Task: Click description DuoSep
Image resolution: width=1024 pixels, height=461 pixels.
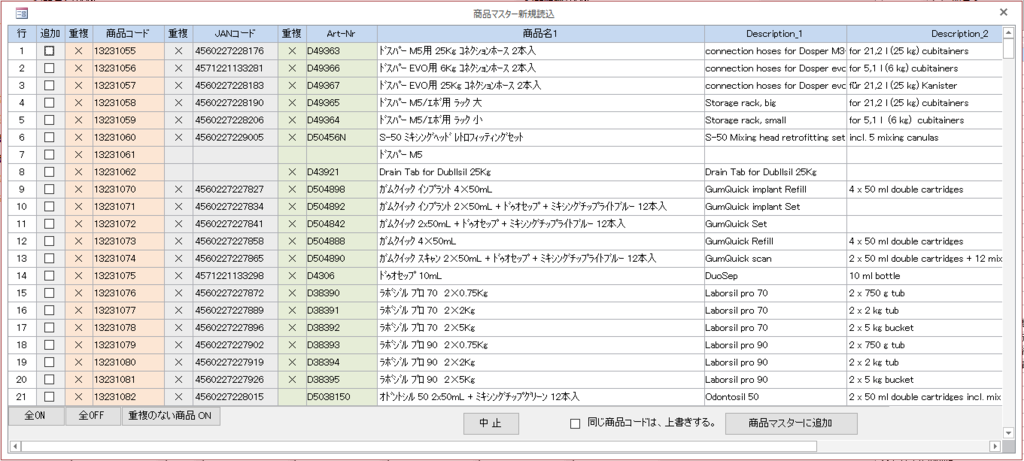Action: 775,276
